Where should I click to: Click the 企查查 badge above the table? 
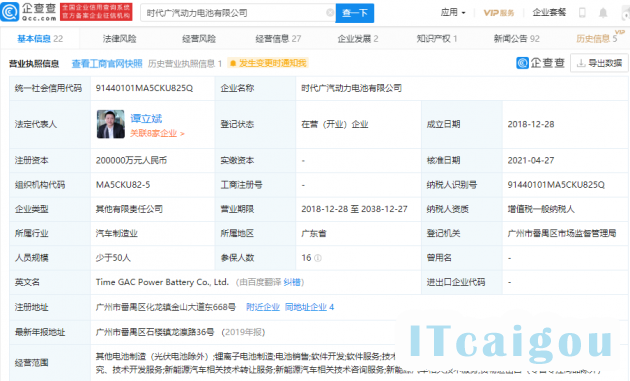point(540,63)
